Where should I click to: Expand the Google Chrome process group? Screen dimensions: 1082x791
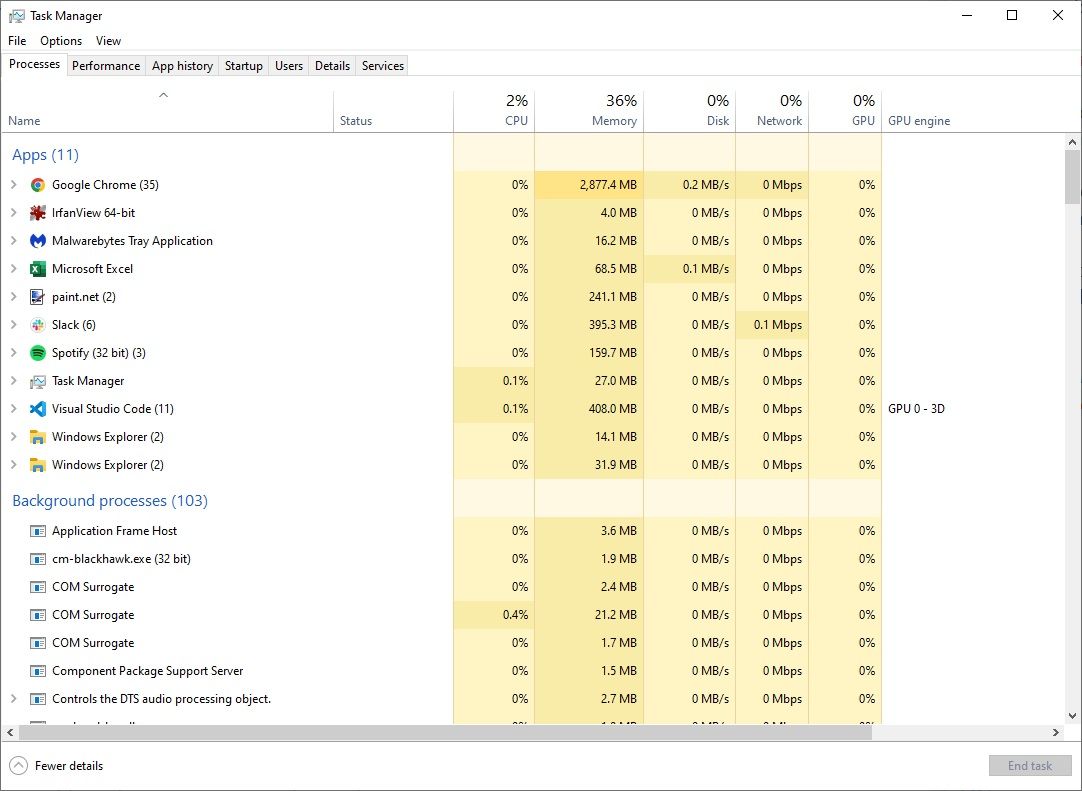pyautogui.click(x=13, y=185)
